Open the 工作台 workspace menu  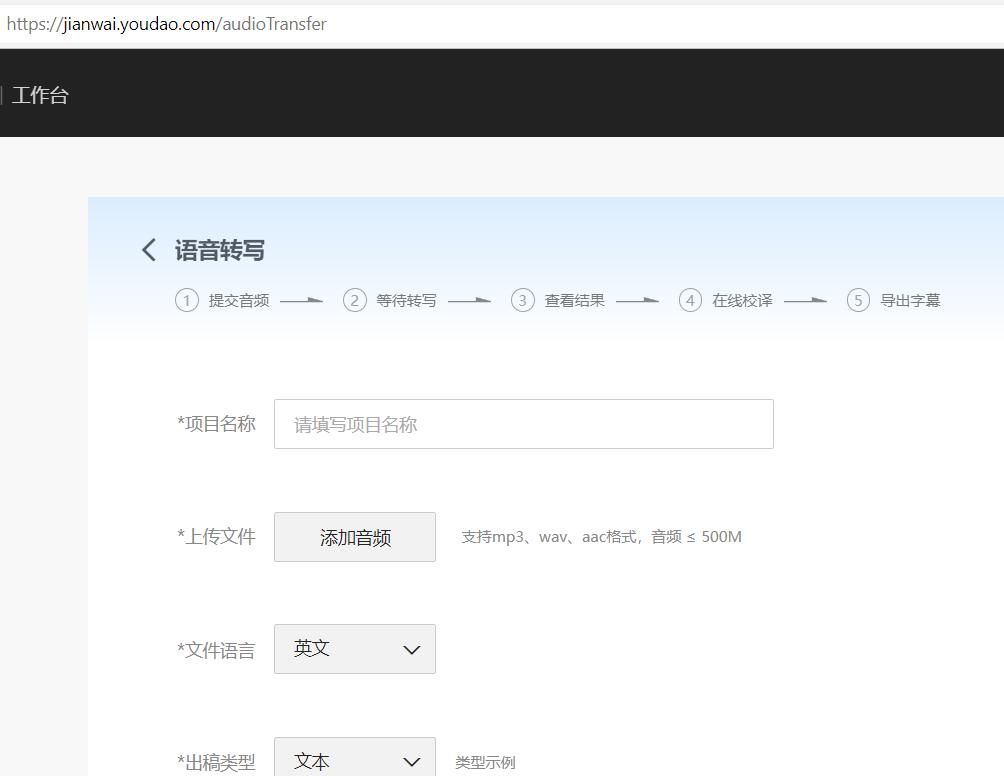click(40, 95)
